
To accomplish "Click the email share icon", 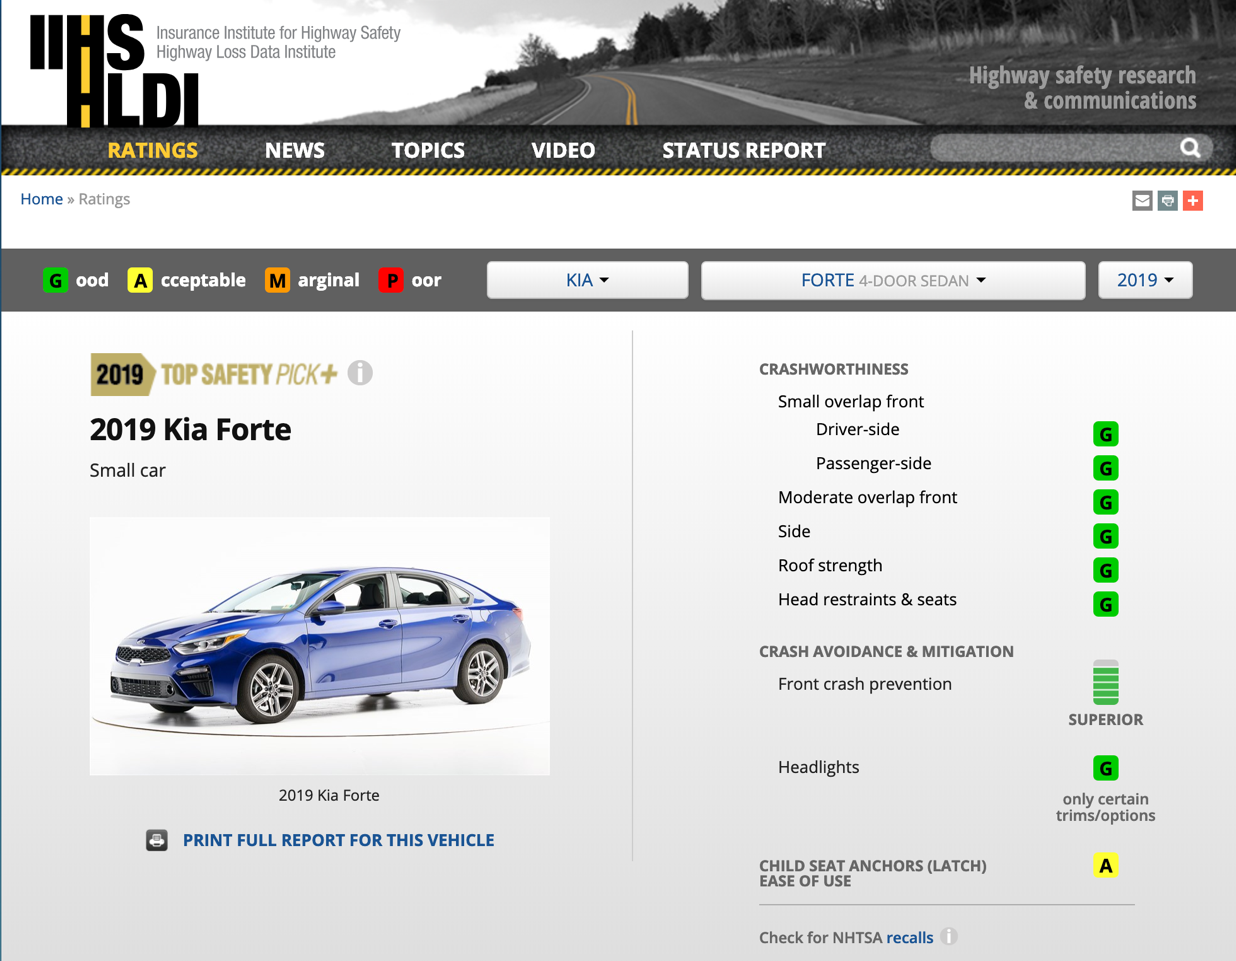I will pyautogui.click(x=1142, y=201).
